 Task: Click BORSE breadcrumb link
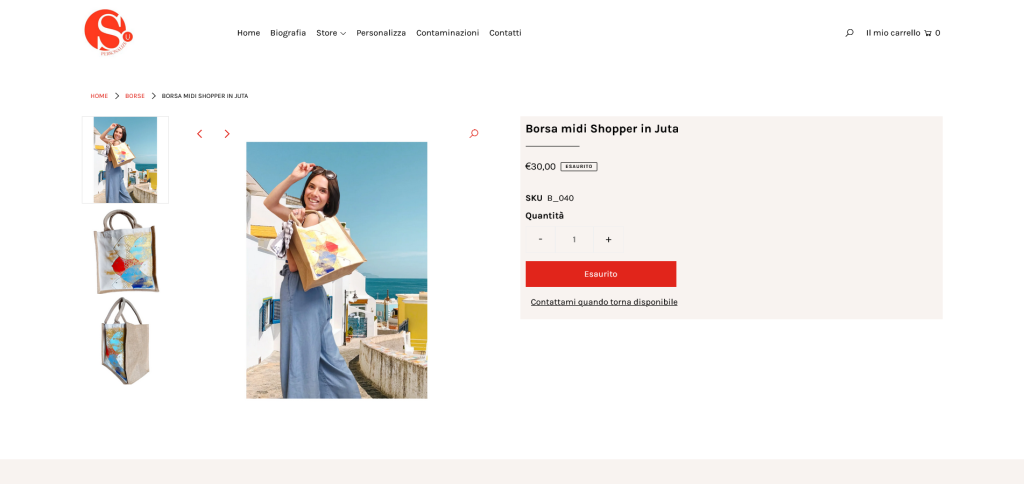pyautogui.click(x=135, y=96)
